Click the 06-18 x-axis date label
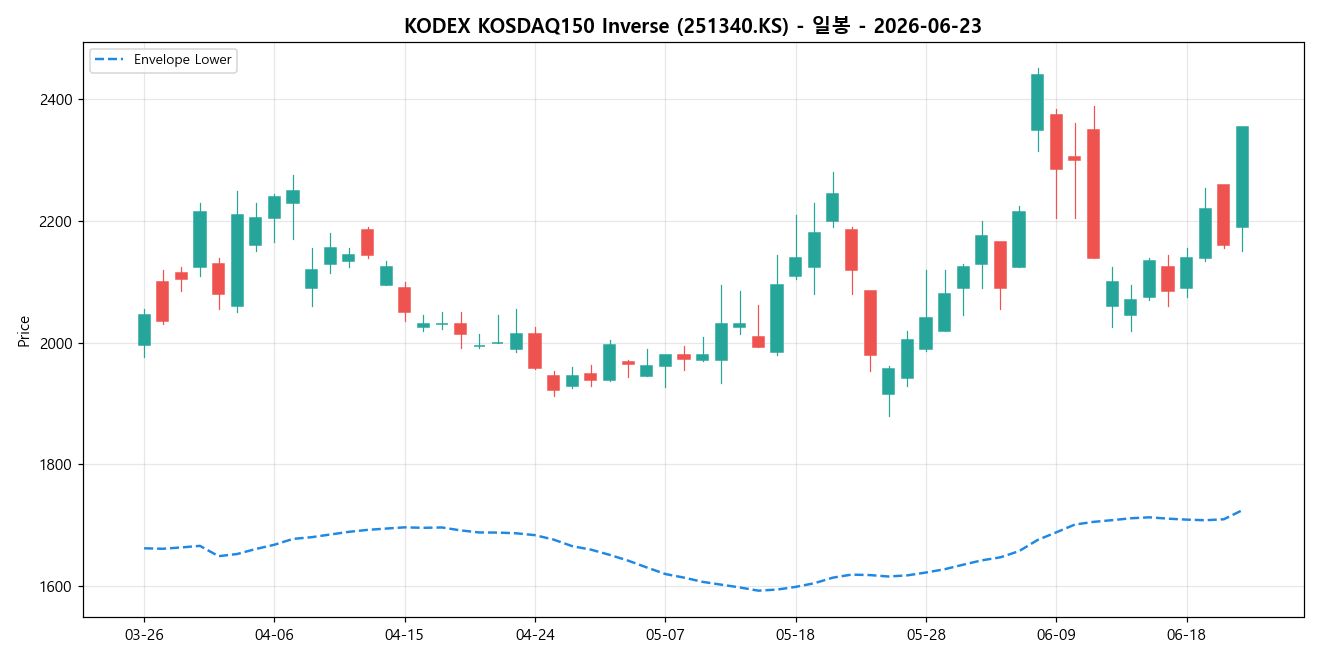The height and width of the screenshot is (660, 1320). pos(1186,635)
